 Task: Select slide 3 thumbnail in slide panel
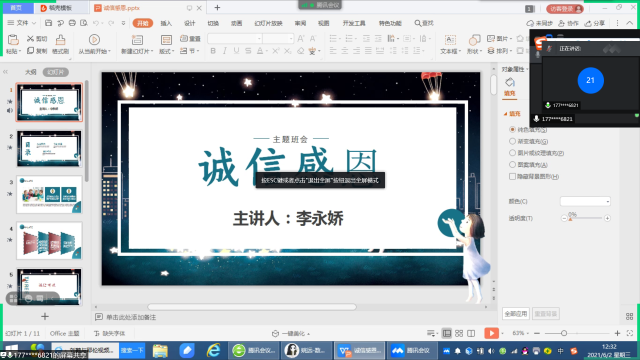point(49,195)
